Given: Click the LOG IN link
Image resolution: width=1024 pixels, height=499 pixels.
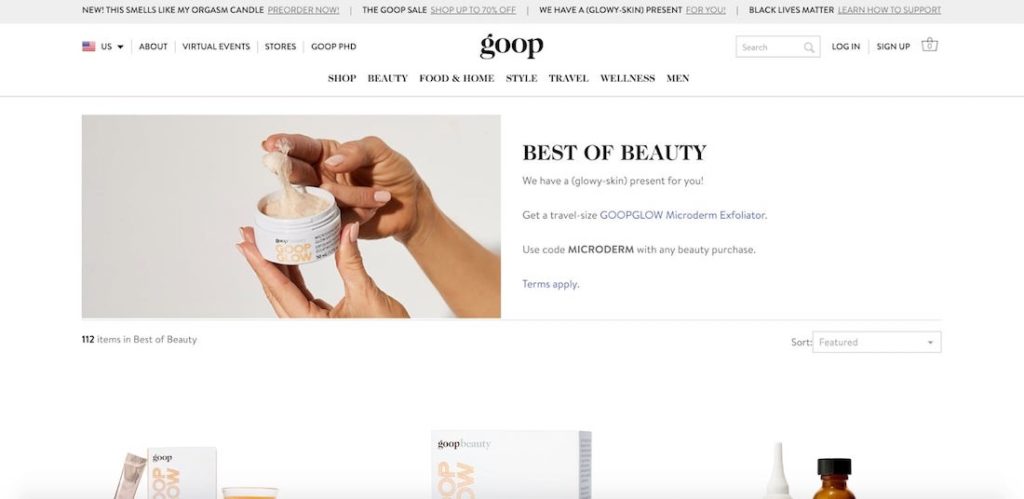Looking at the screenshot, I should click(846, 47).
